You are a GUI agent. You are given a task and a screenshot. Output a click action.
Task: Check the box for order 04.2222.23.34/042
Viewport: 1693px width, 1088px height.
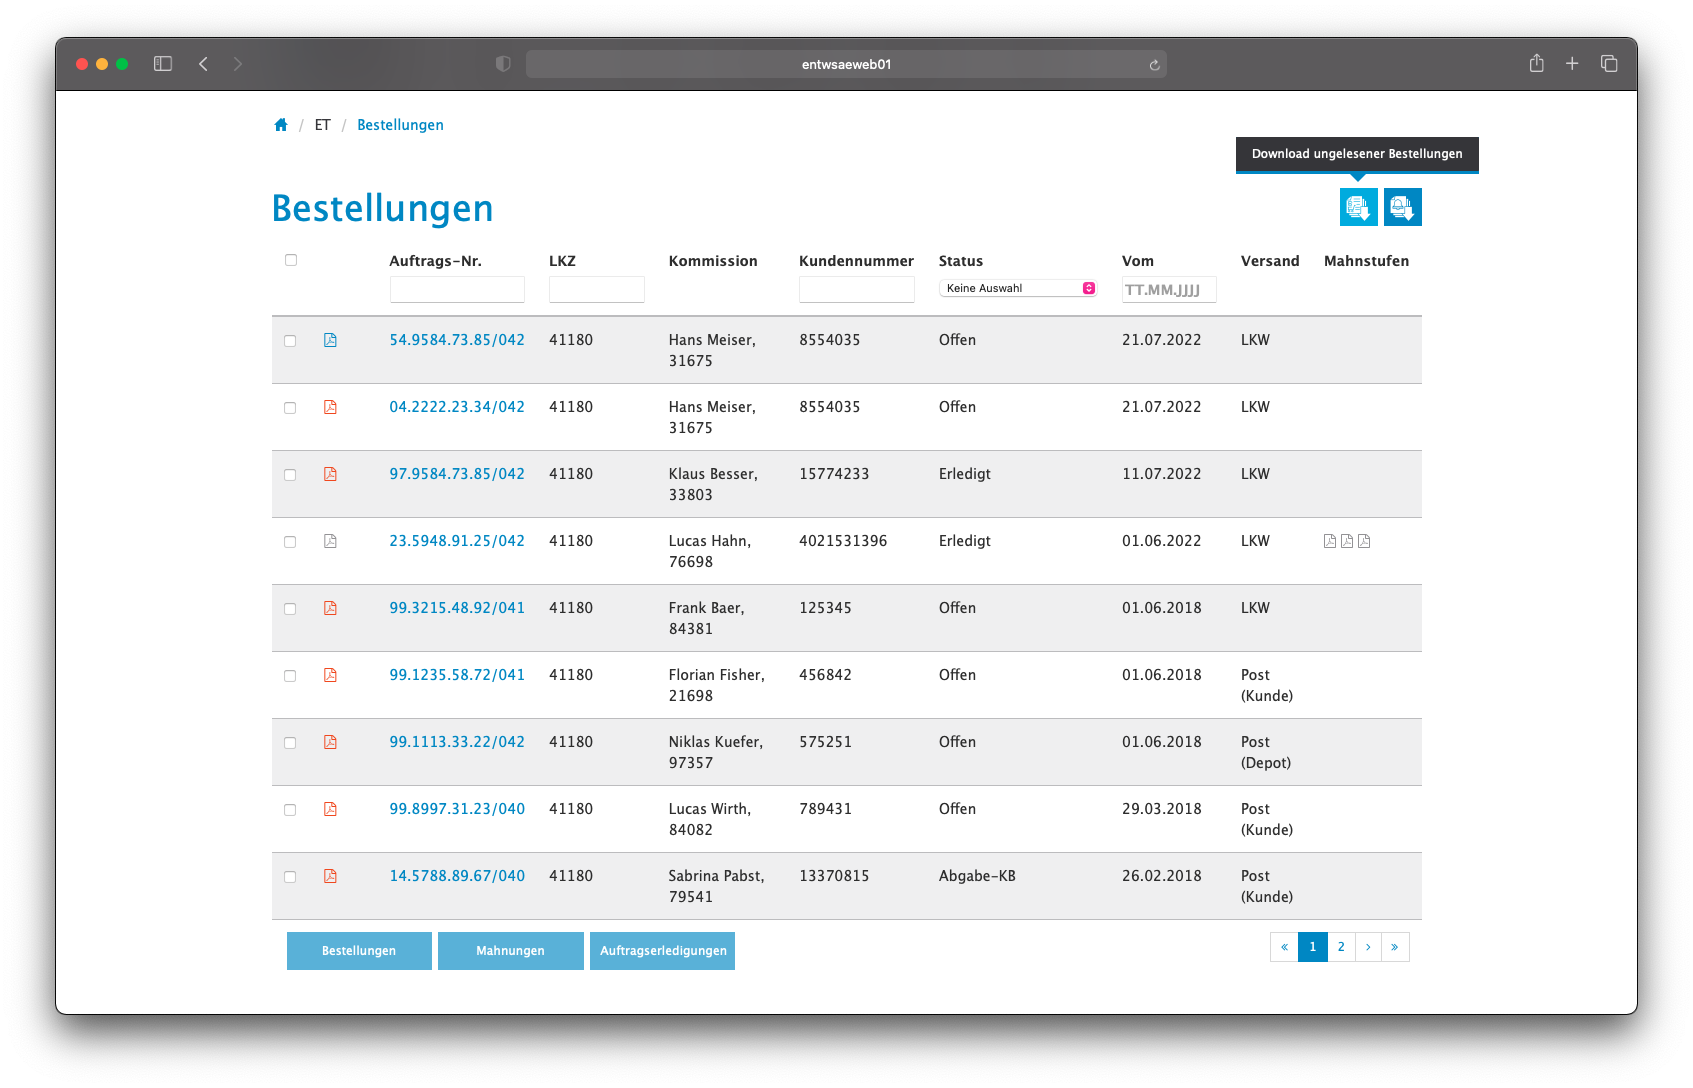click(x=290, y=408)
